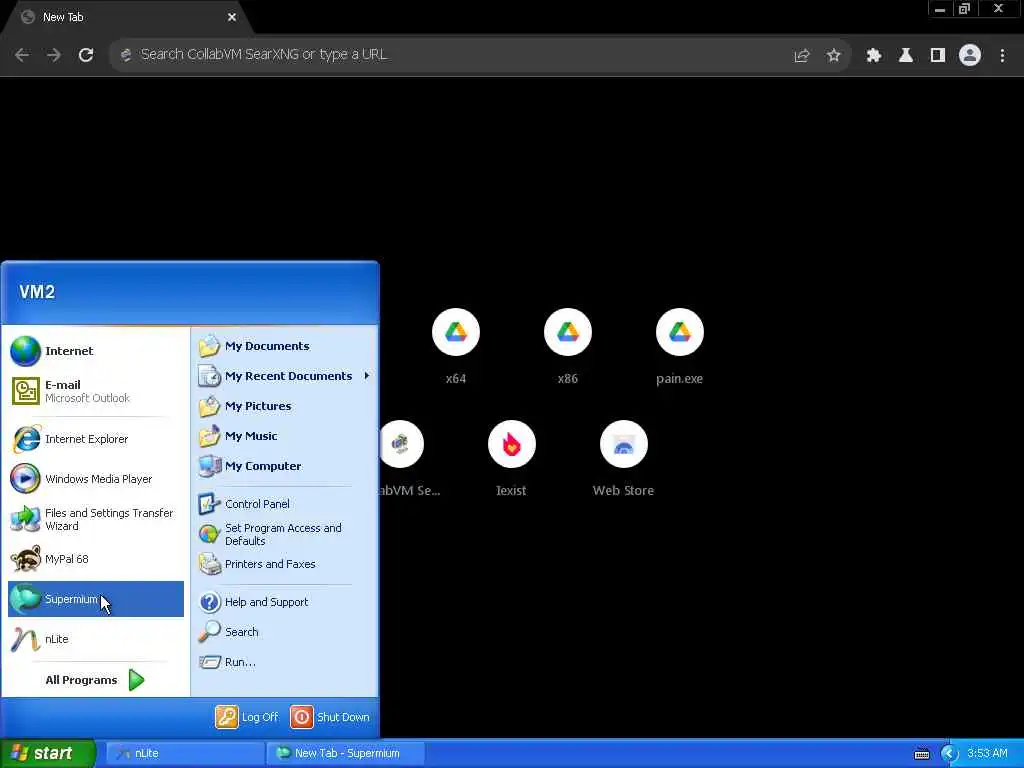This screenshot has width=1024, height=768.
Task: Open Search from Start menu
Action: tap(285, 632)
